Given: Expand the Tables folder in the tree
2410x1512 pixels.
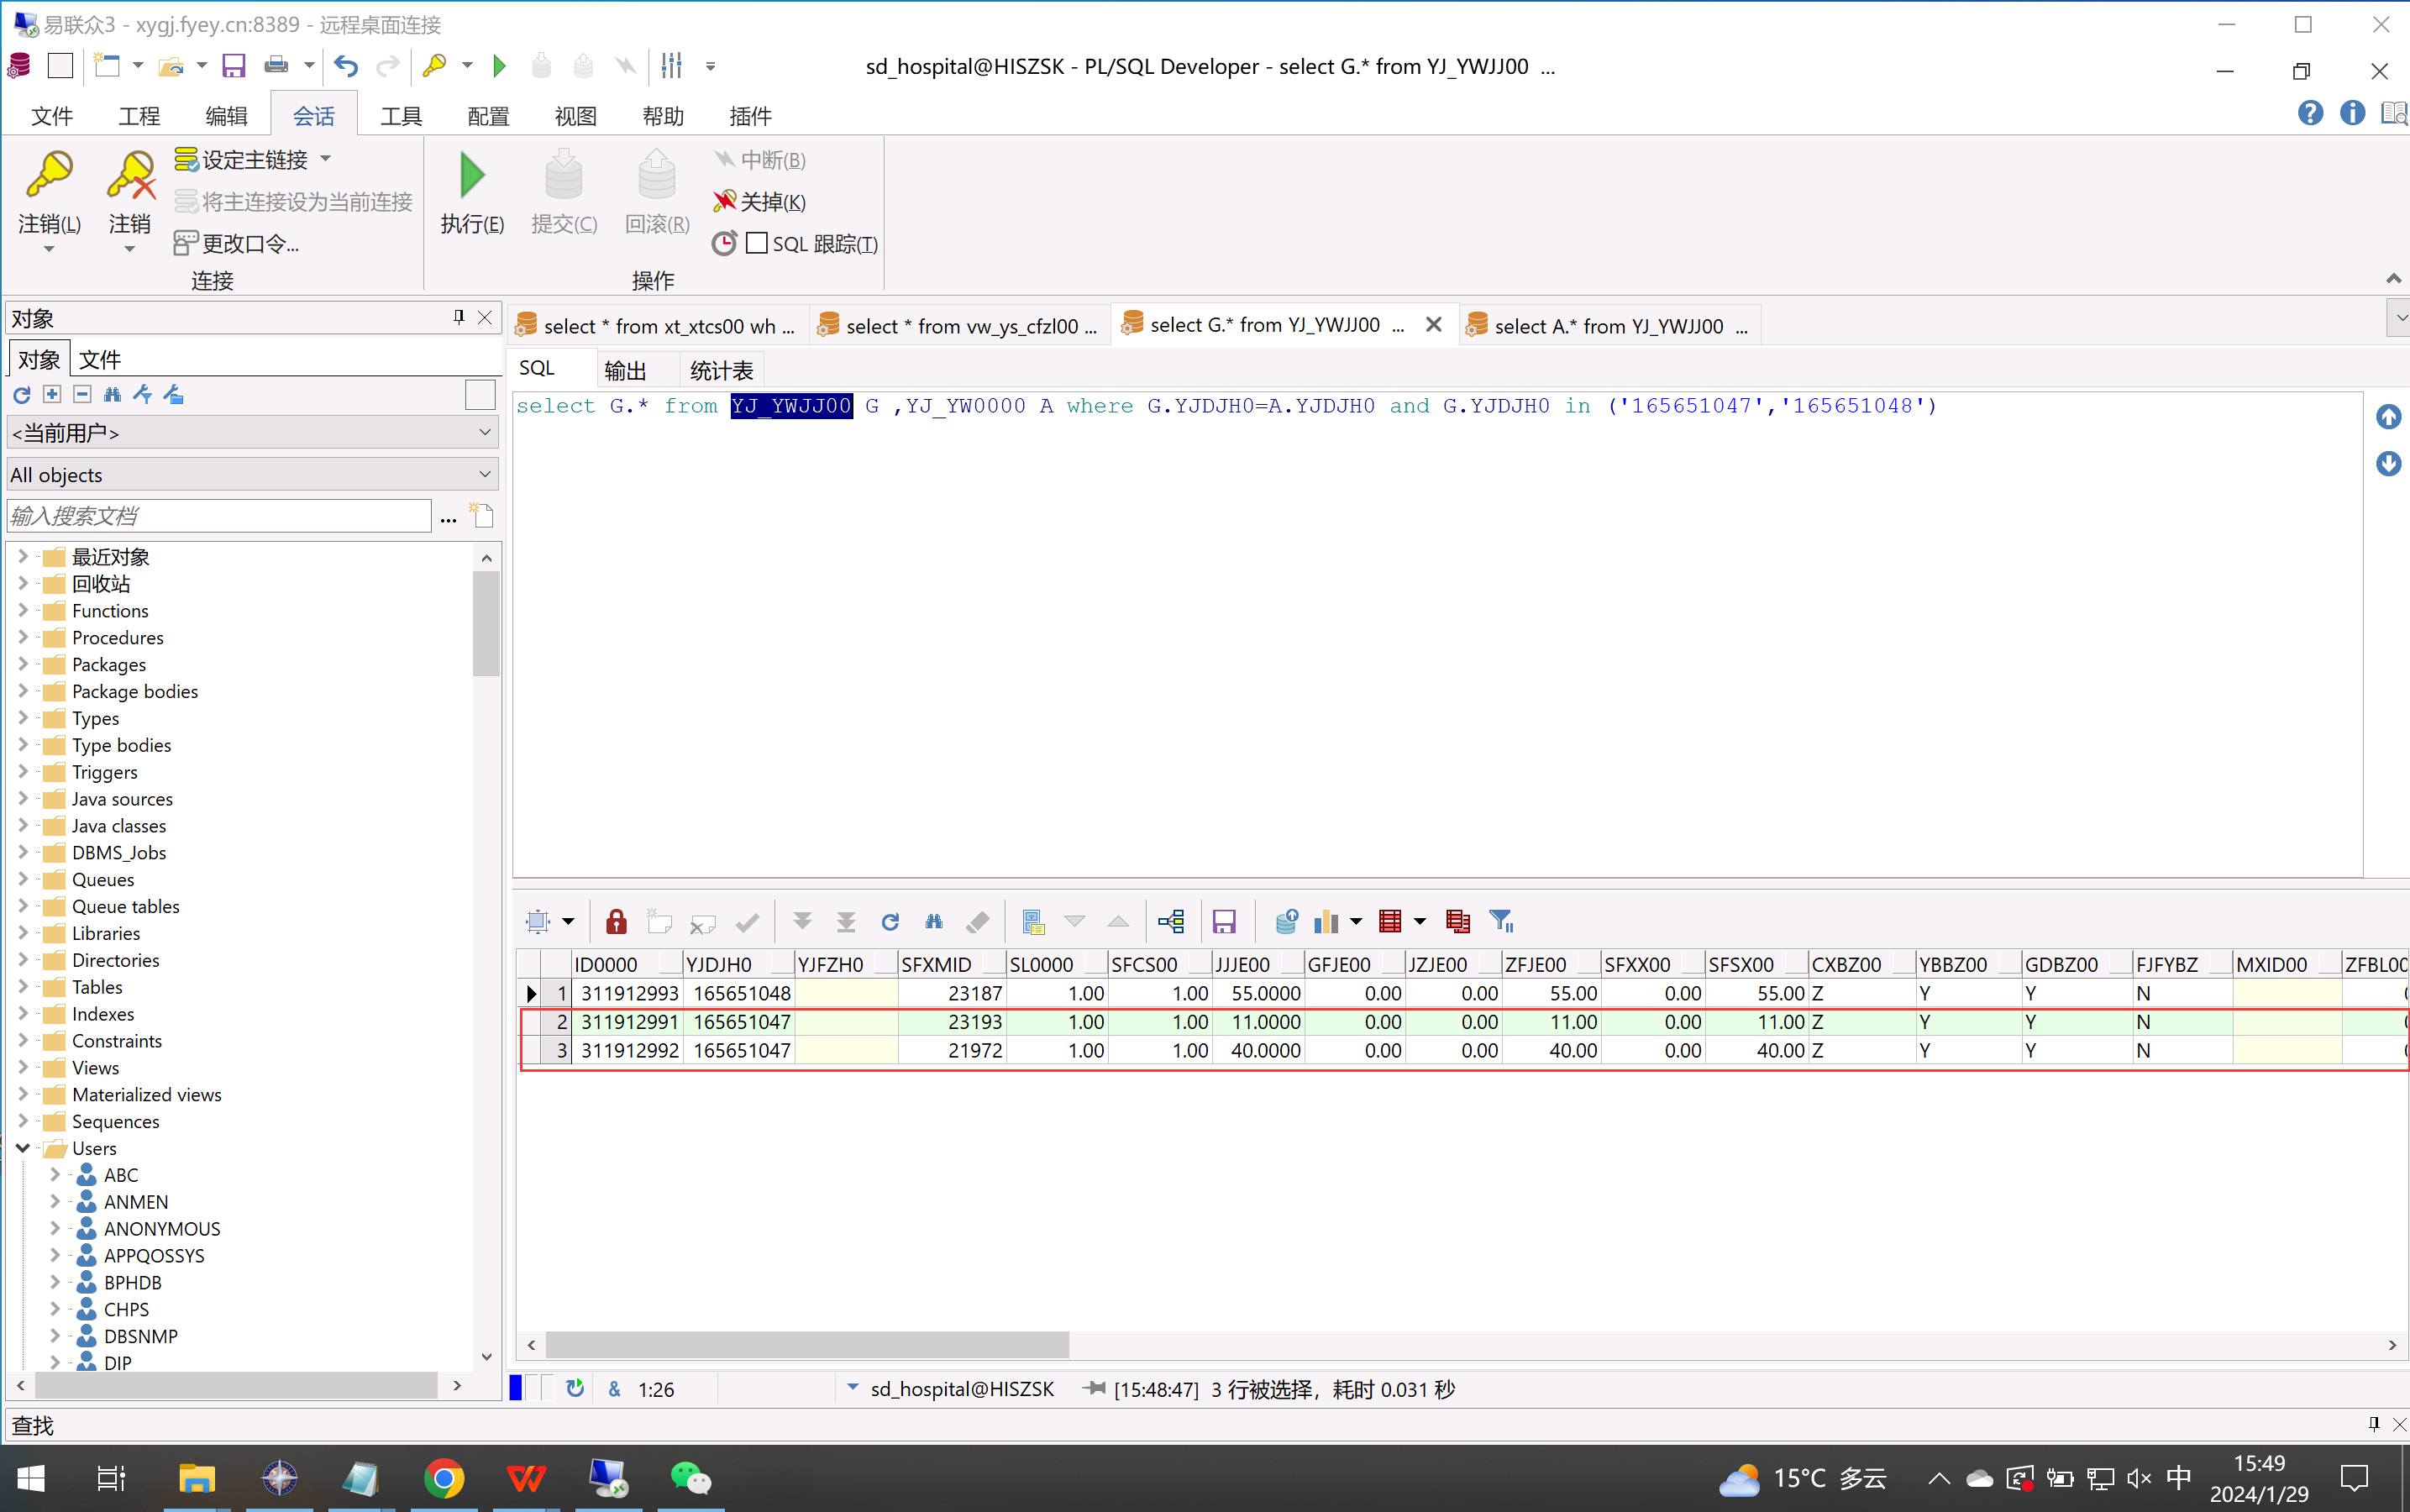Looking at the screenshot, I should point(23,987).
